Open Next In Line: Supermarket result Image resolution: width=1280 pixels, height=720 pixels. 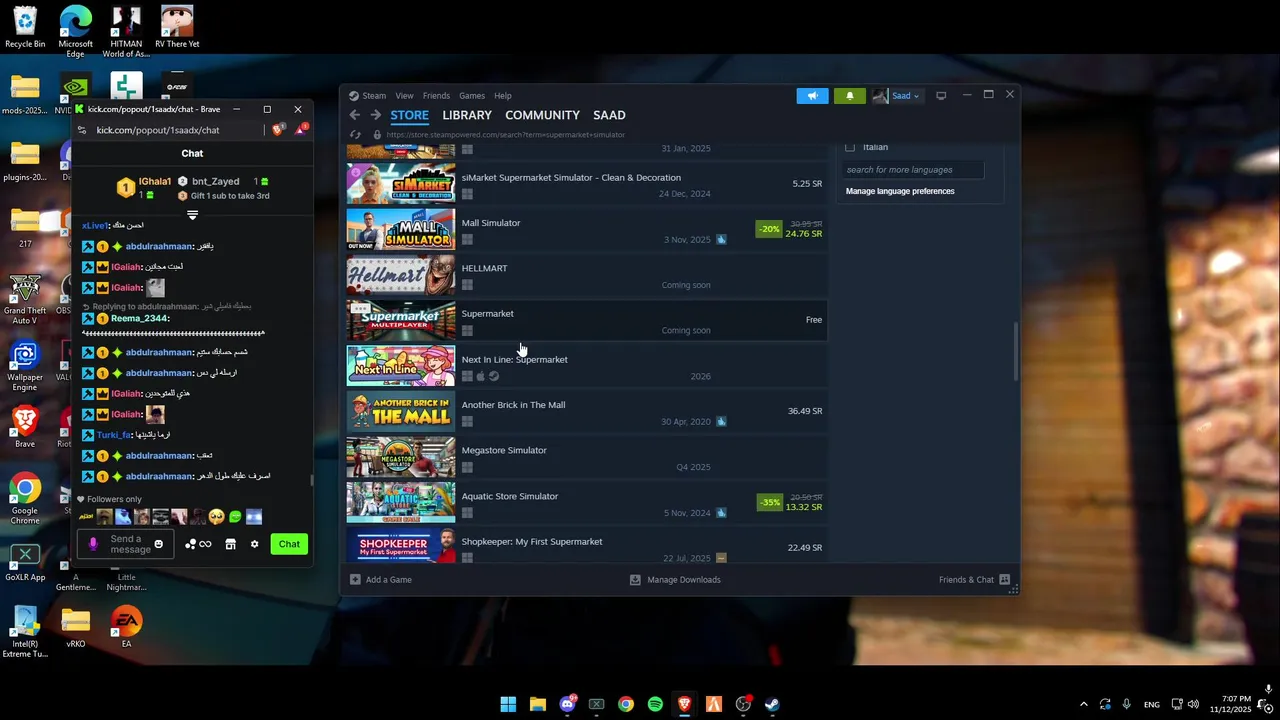pyautogui.click(x=587, y=366)
